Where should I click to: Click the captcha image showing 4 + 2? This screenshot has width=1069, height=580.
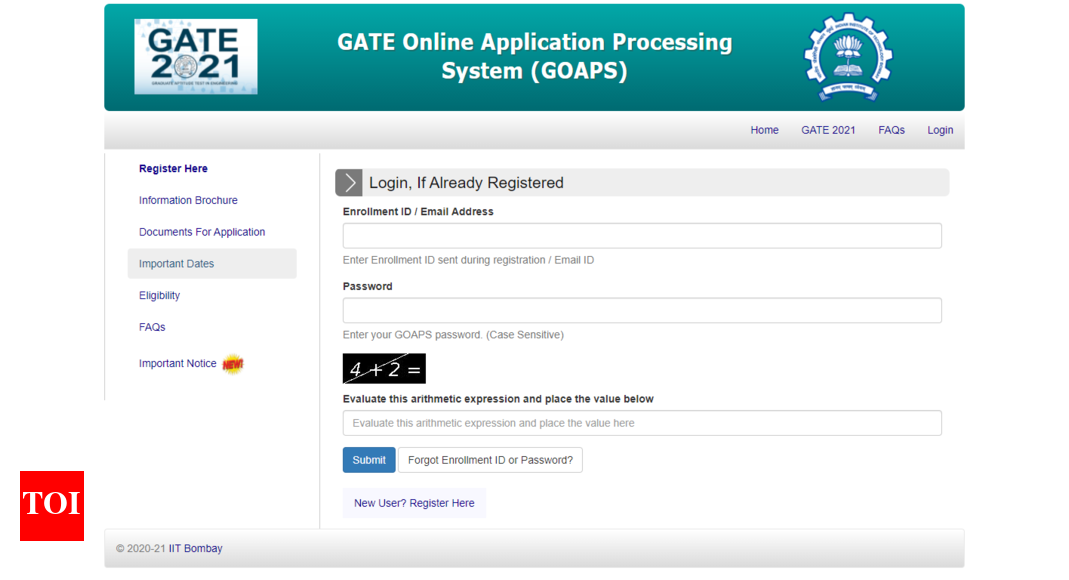click(384, 369)
